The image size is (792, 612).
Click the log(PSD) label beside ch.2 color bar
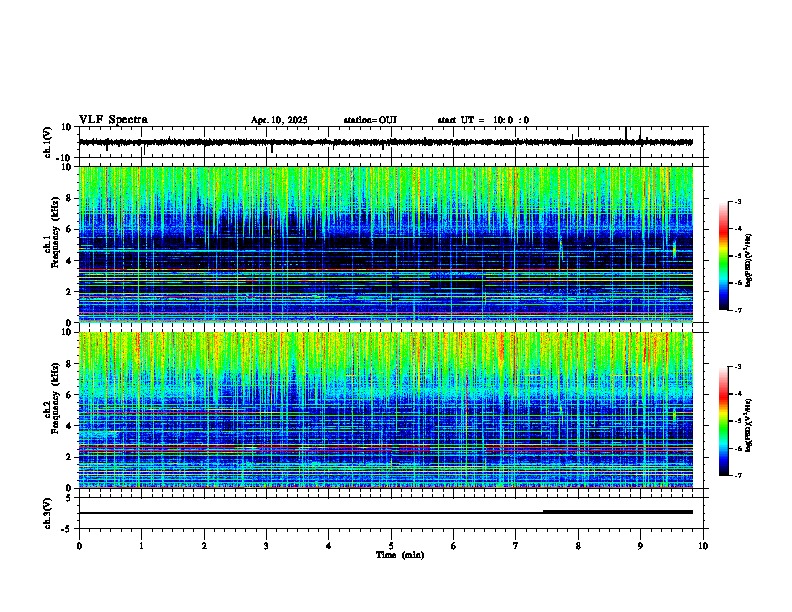749,425
